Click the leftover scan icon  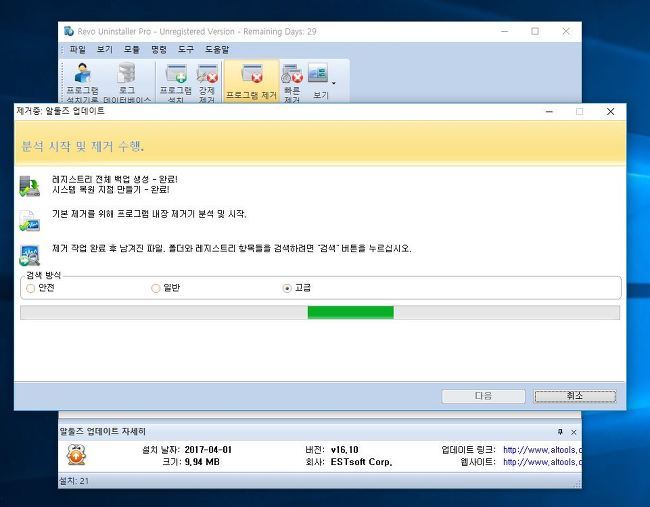tap(29, 255)
